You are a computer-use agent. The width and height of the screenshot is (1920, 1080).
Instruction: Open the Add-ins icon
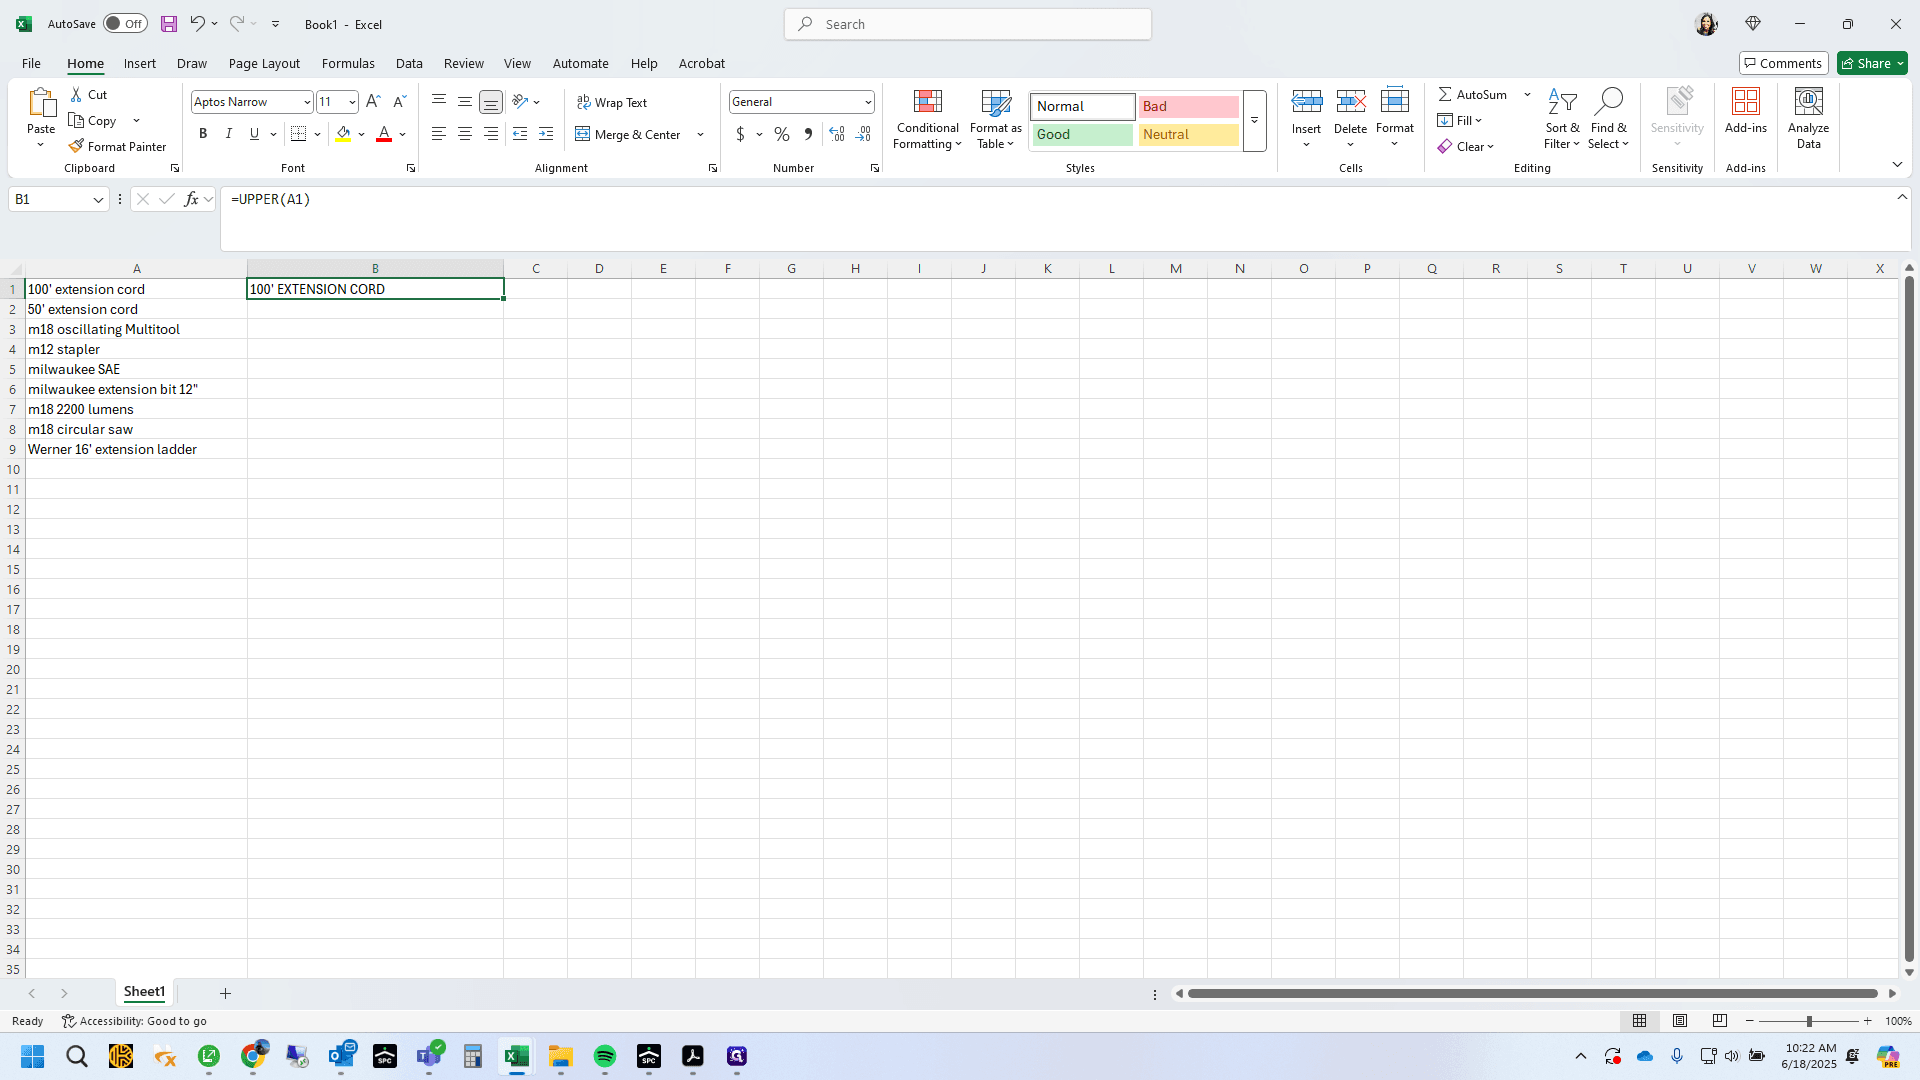click(x=1746, y=101)
